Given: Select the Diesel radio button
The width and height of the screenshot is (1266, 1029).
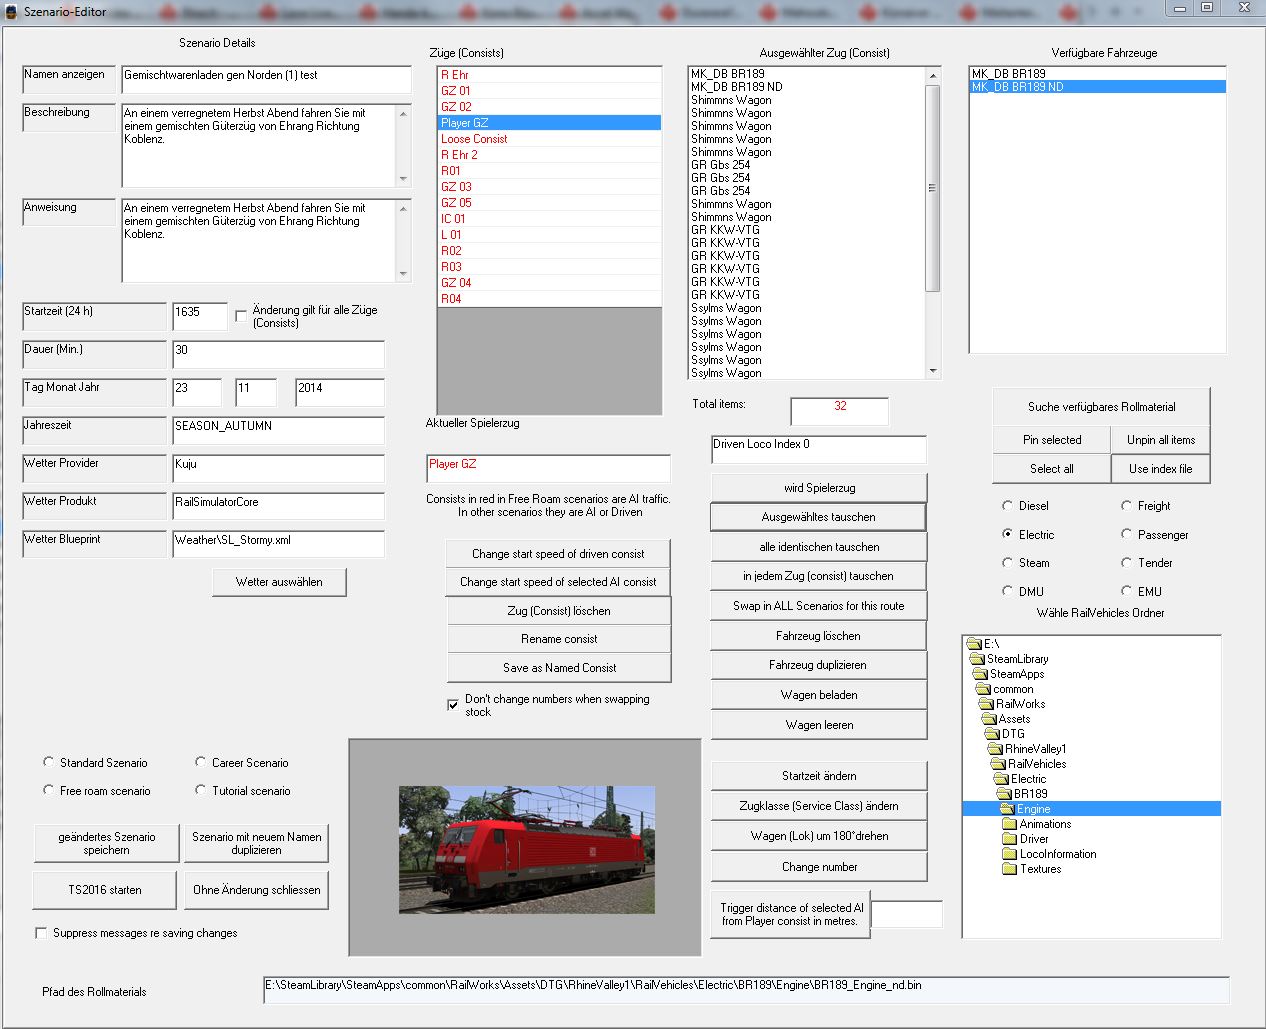Looking at the screenshot, I should tap(1007, 506).
